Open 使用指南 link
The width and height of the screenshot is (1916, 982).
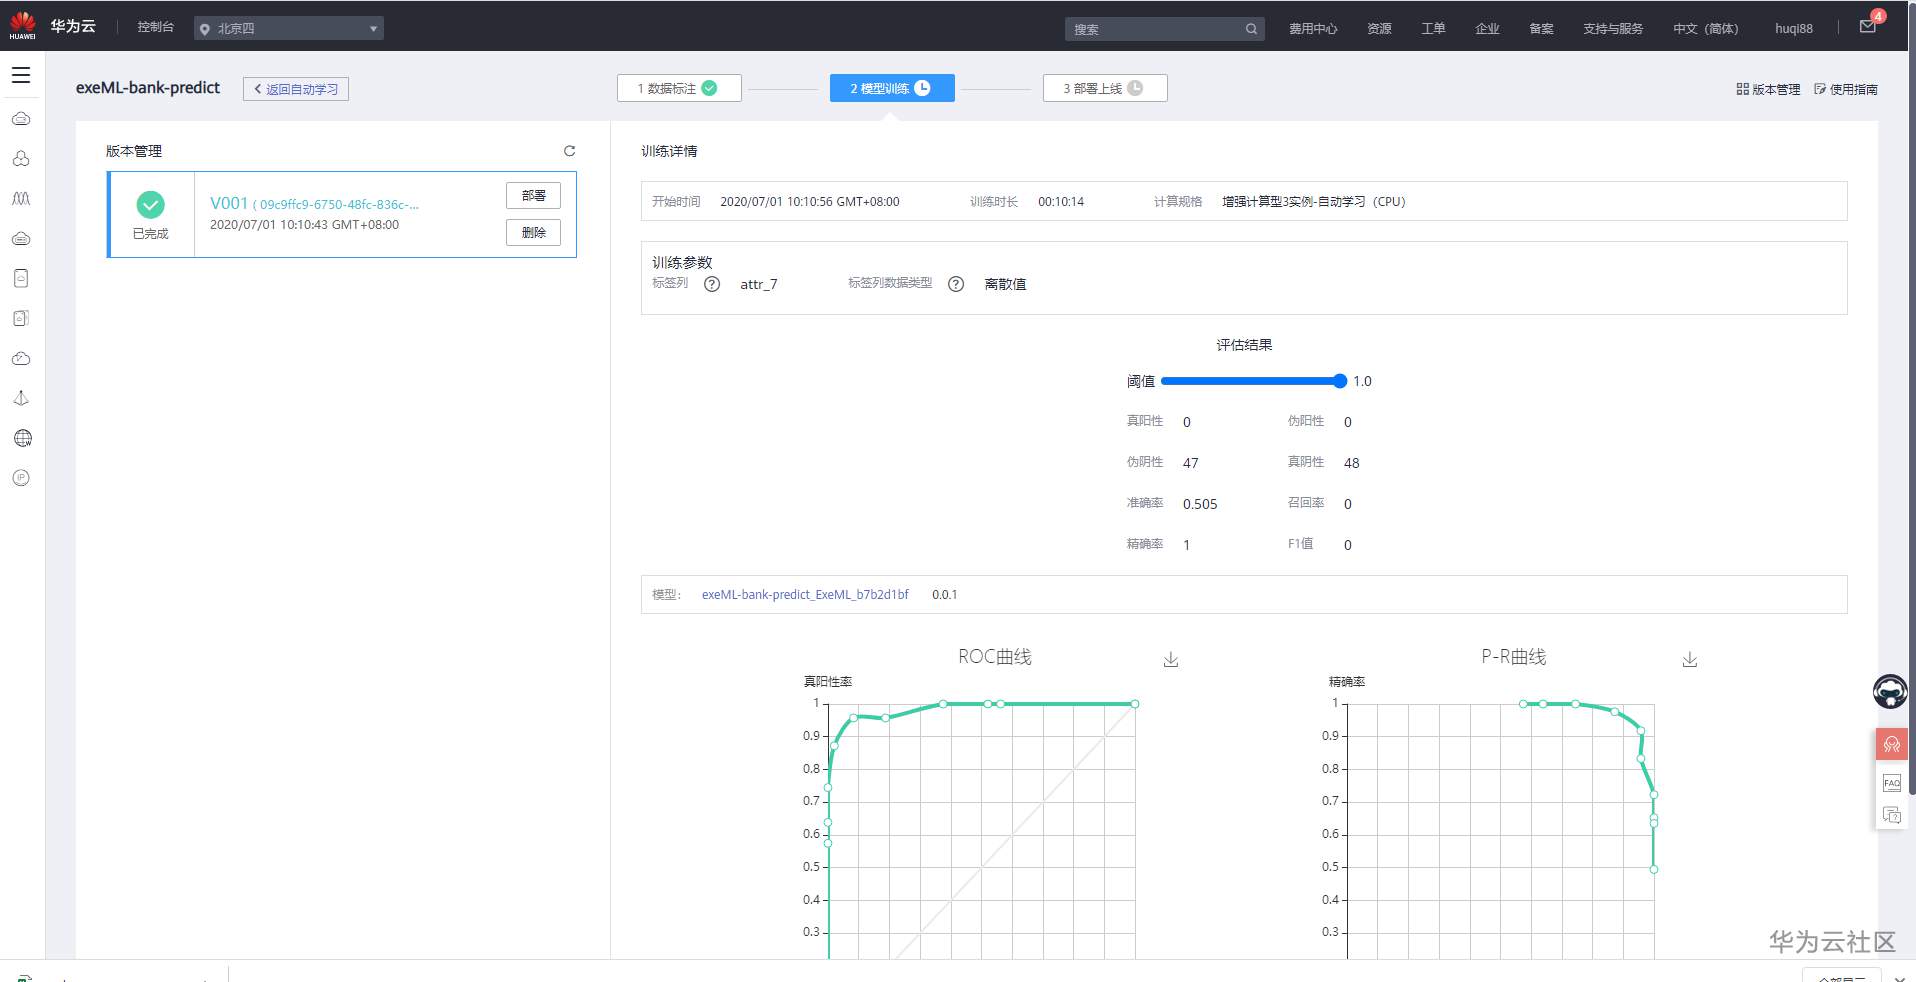pos(1846,89)
